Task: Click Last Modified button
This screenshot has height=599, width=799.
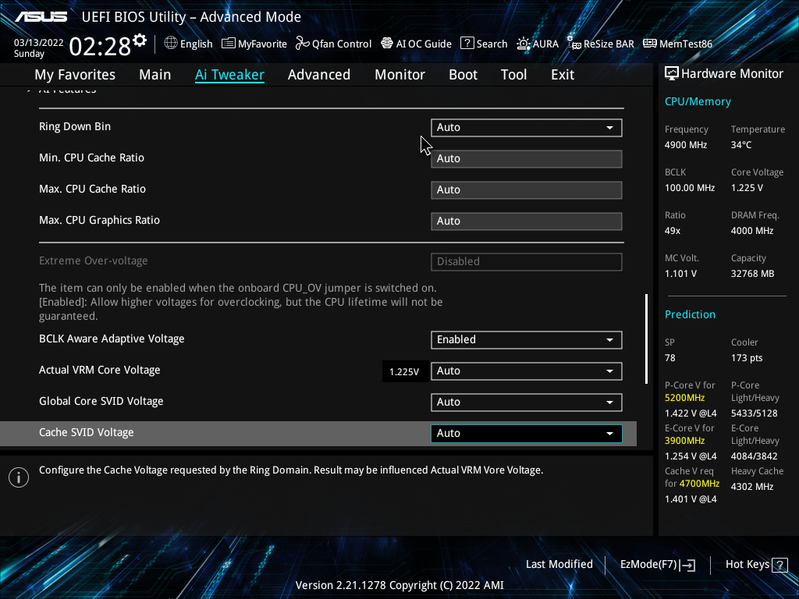Action: [x=559, y=564]
